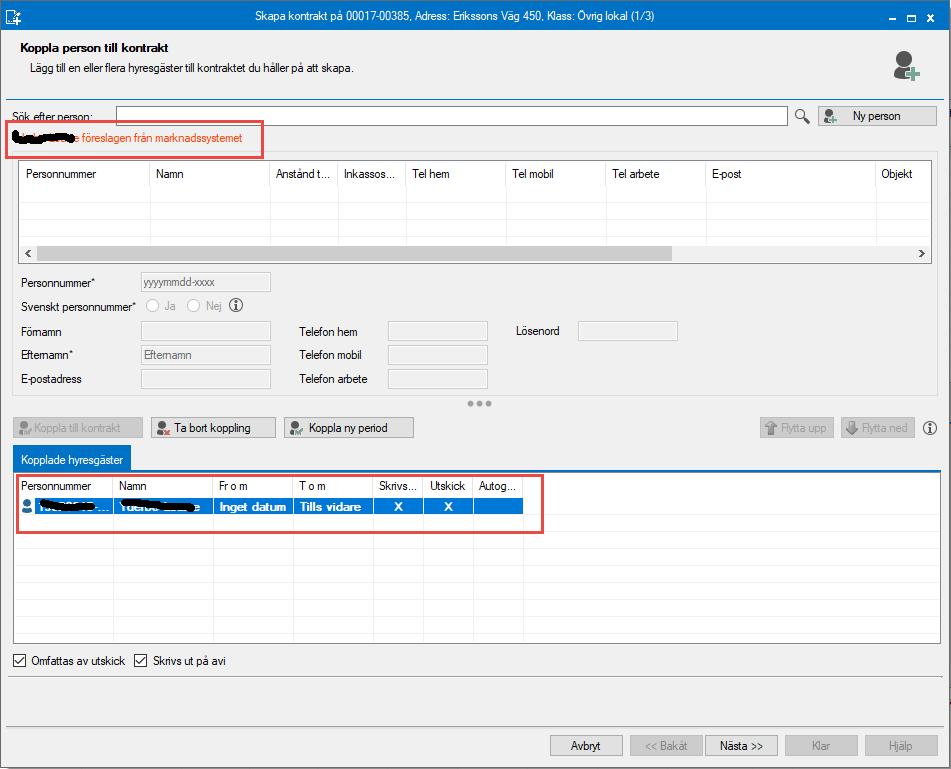951x769 pixels.
Task: Open the Kopplade hyresgäster tab
Action: tap(72, 460)
